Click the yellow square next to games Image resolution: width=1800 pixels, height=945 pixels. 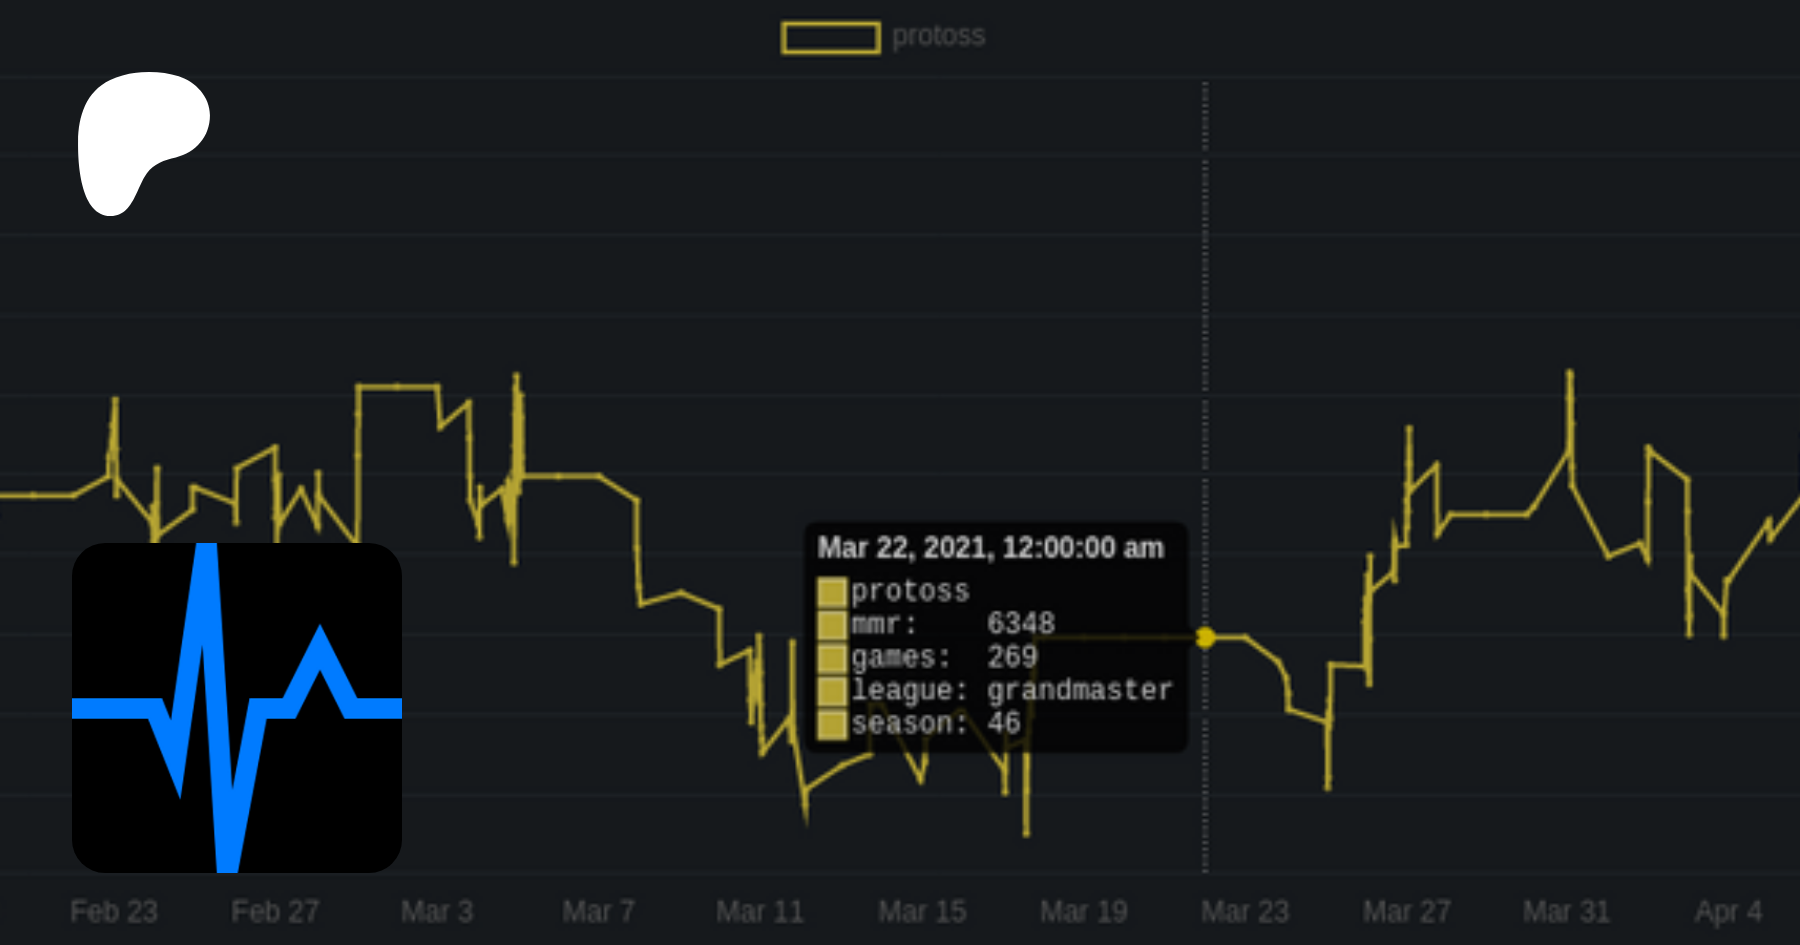click(832, 658)
